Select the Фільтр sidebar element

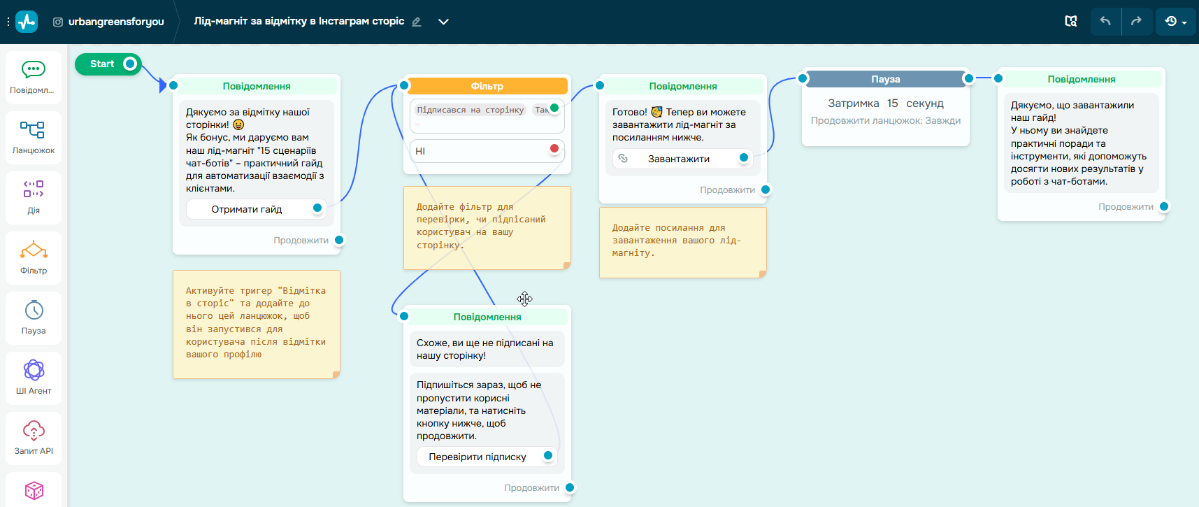click(x=33, y=256)
